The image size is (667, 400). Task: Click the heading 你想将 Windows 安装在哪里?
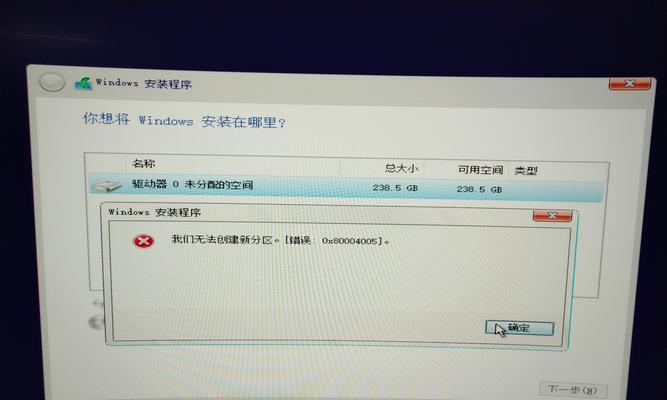point(184,120)
